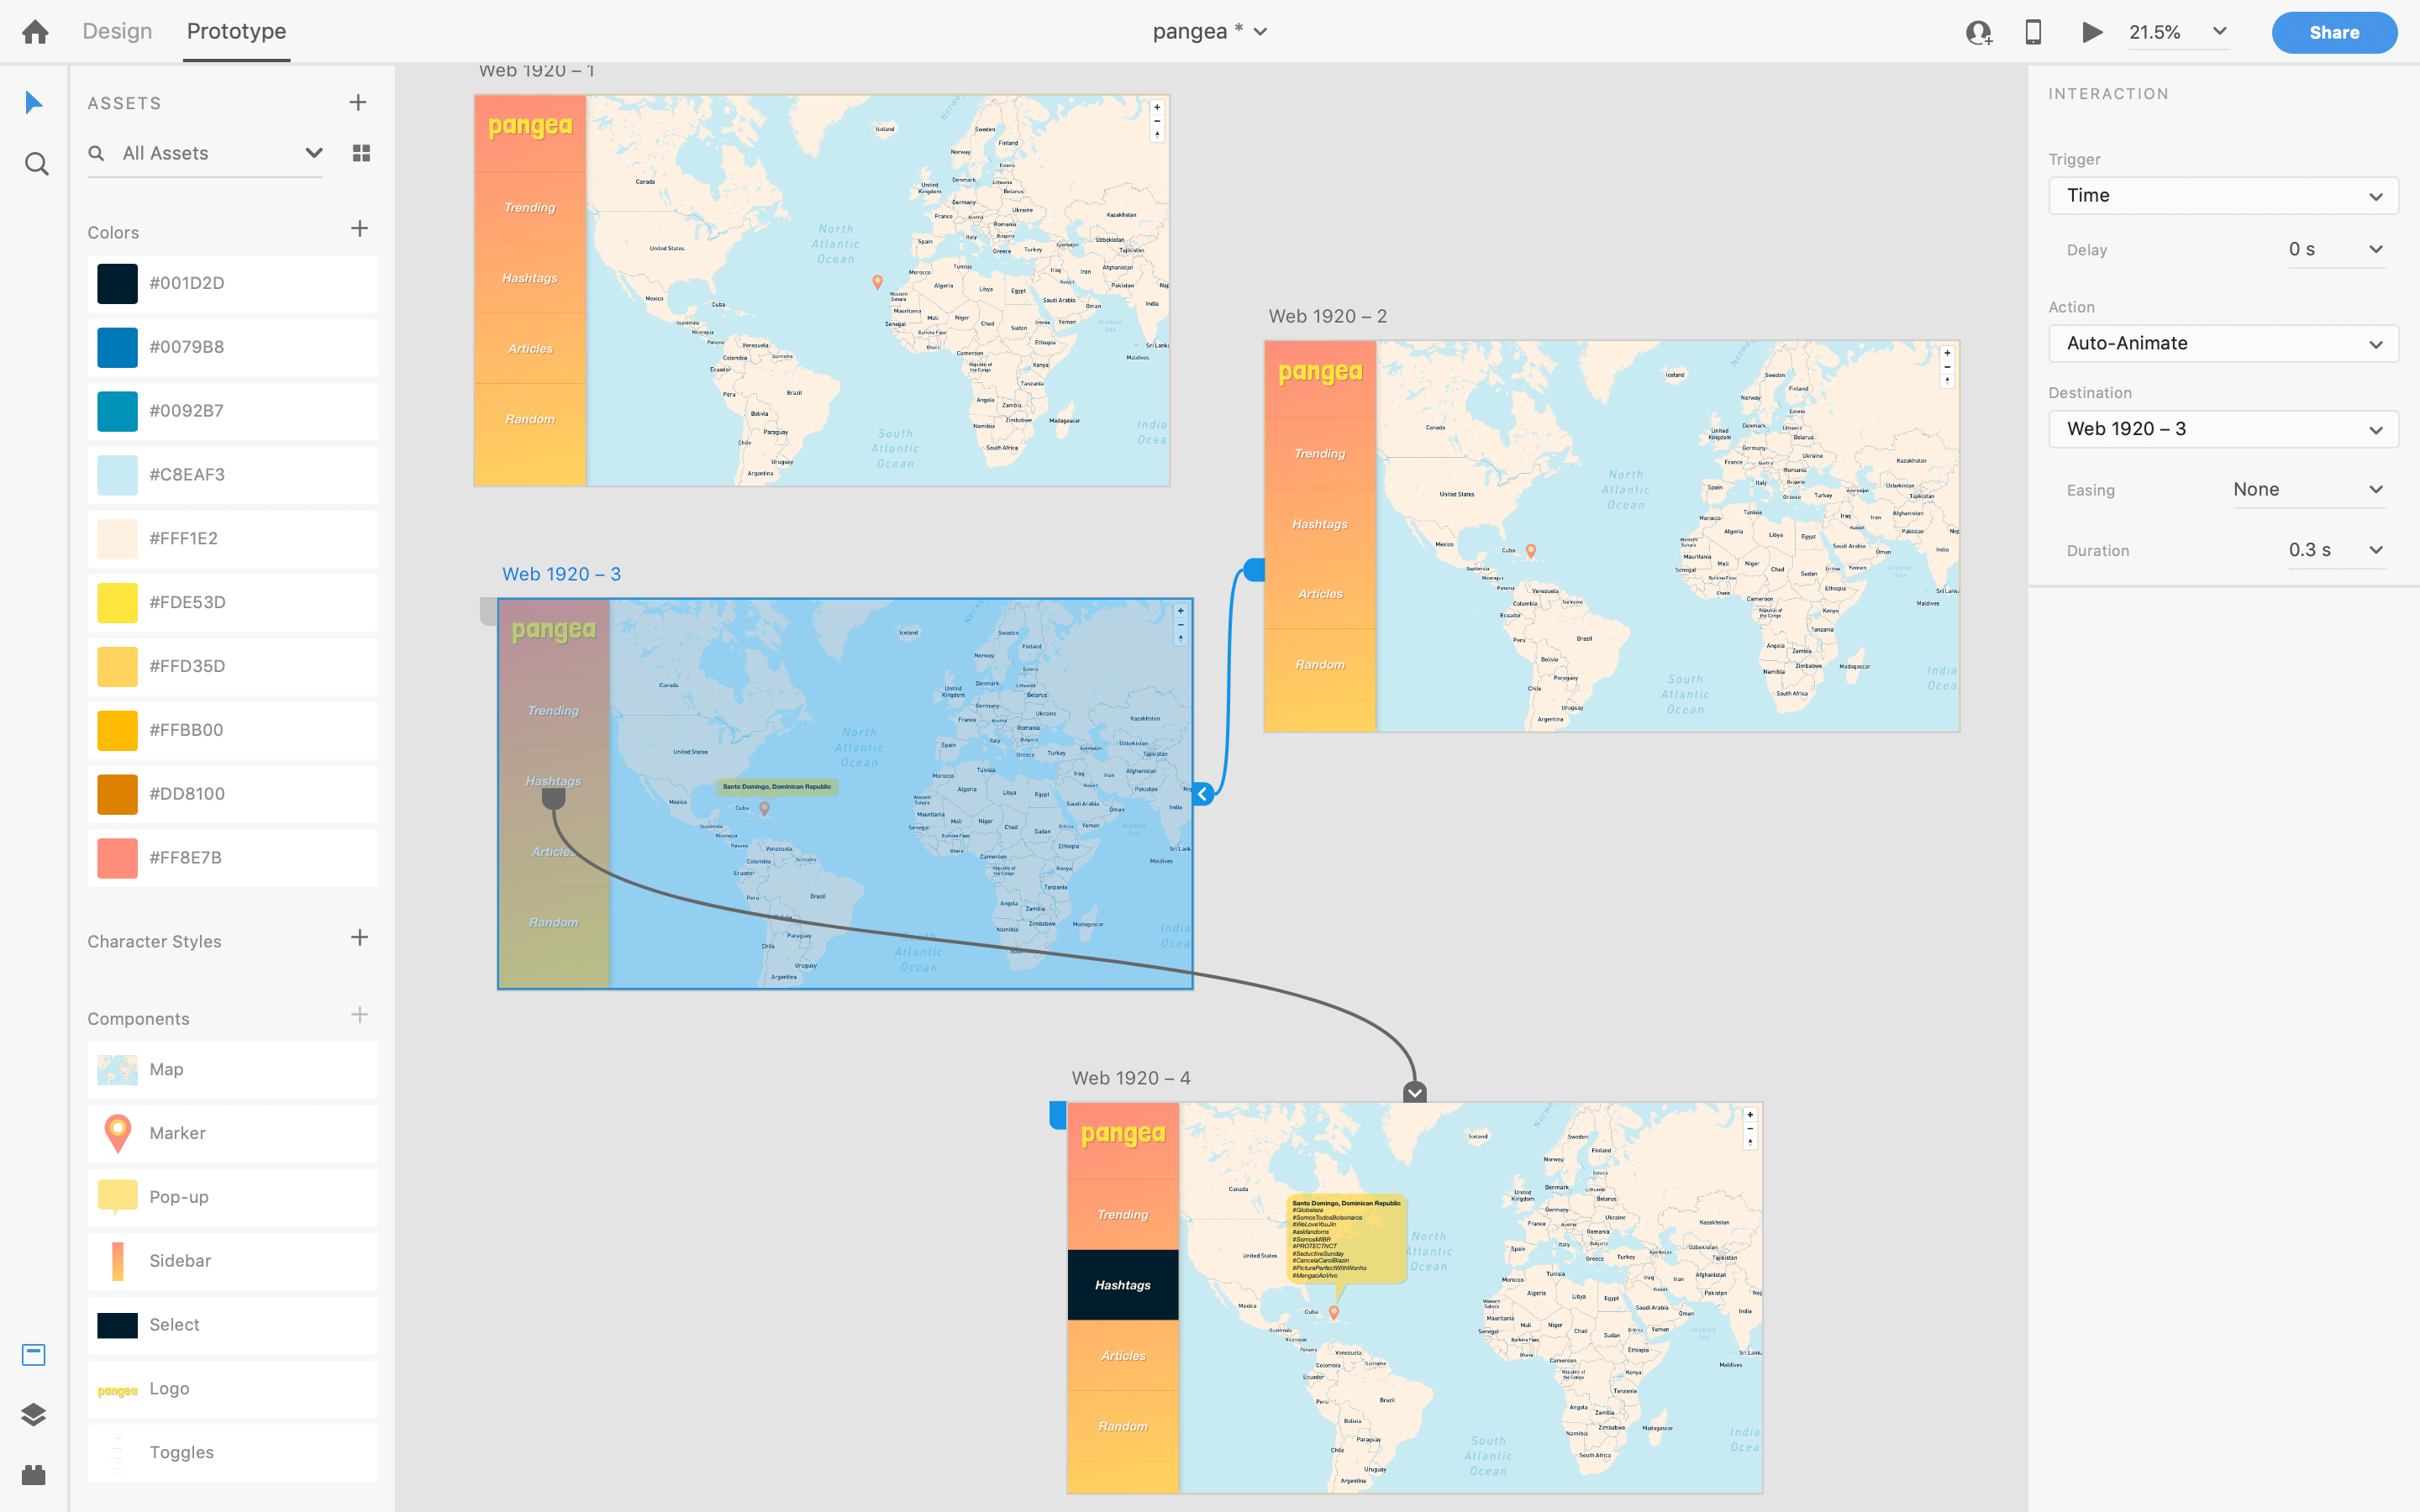
Task: Select the Prototype tab
Action: pos(236,32)
